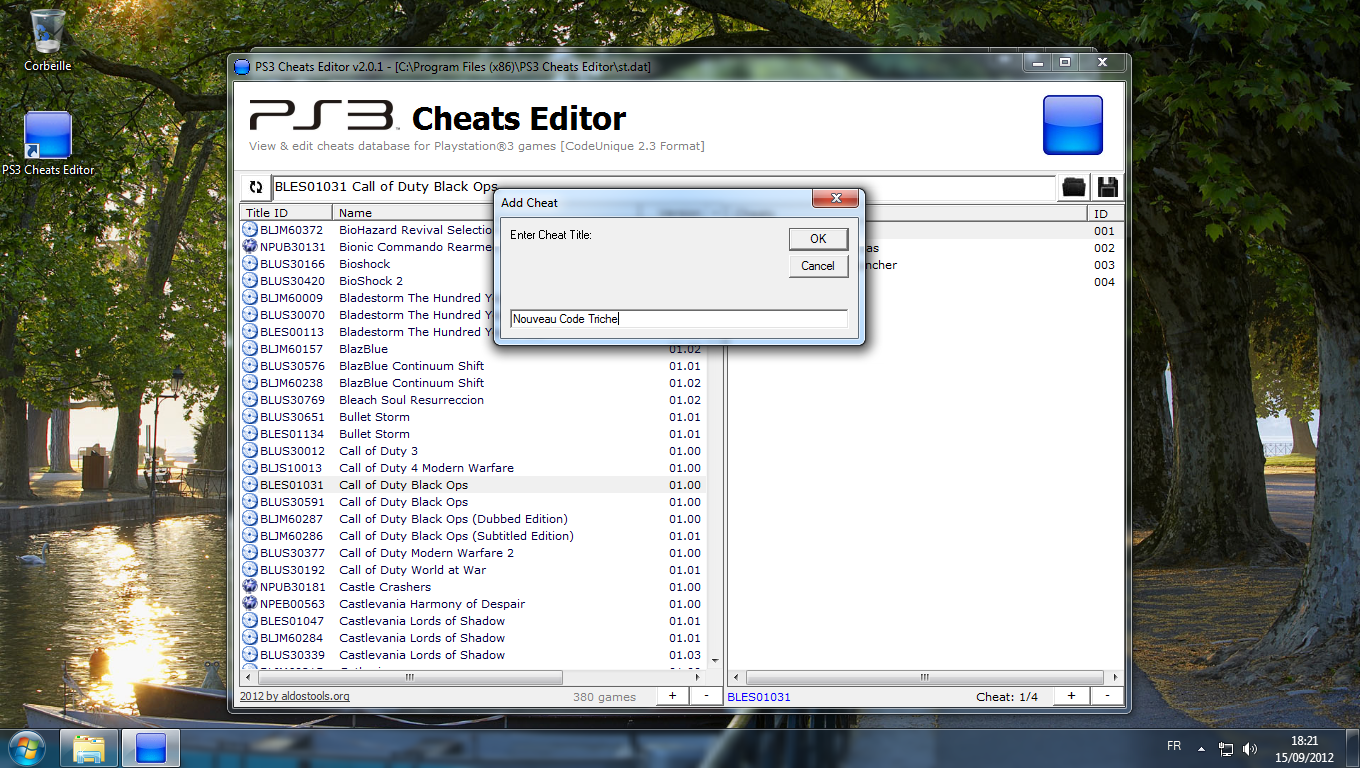The height and width of the screenshot is (768, 1360).
Task: Click disc icon beside BLUS30166
Action: point(250,264)
